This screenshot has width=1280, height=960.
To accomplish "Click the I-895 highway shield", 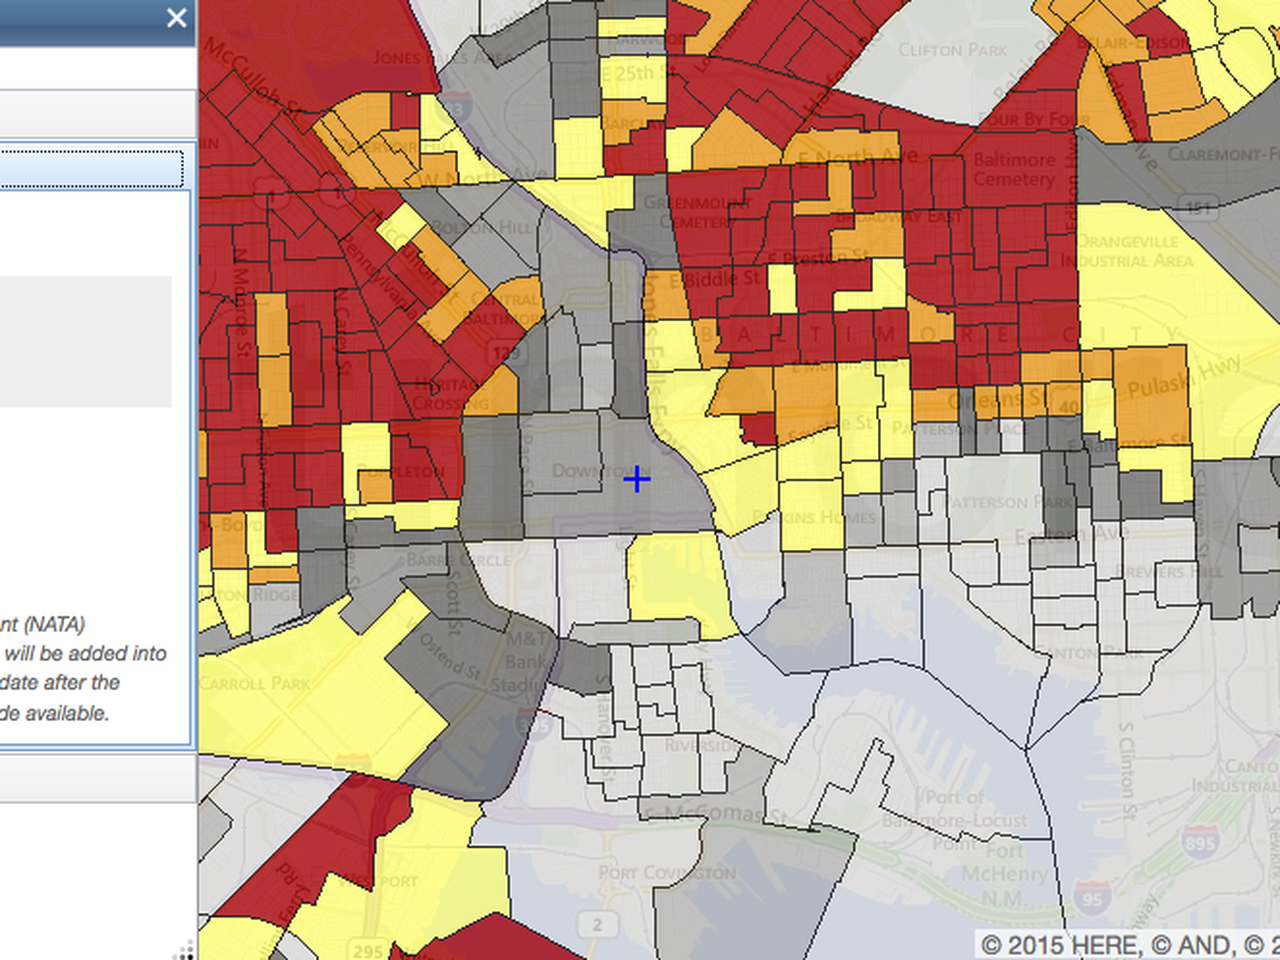I will point(1199,842).
